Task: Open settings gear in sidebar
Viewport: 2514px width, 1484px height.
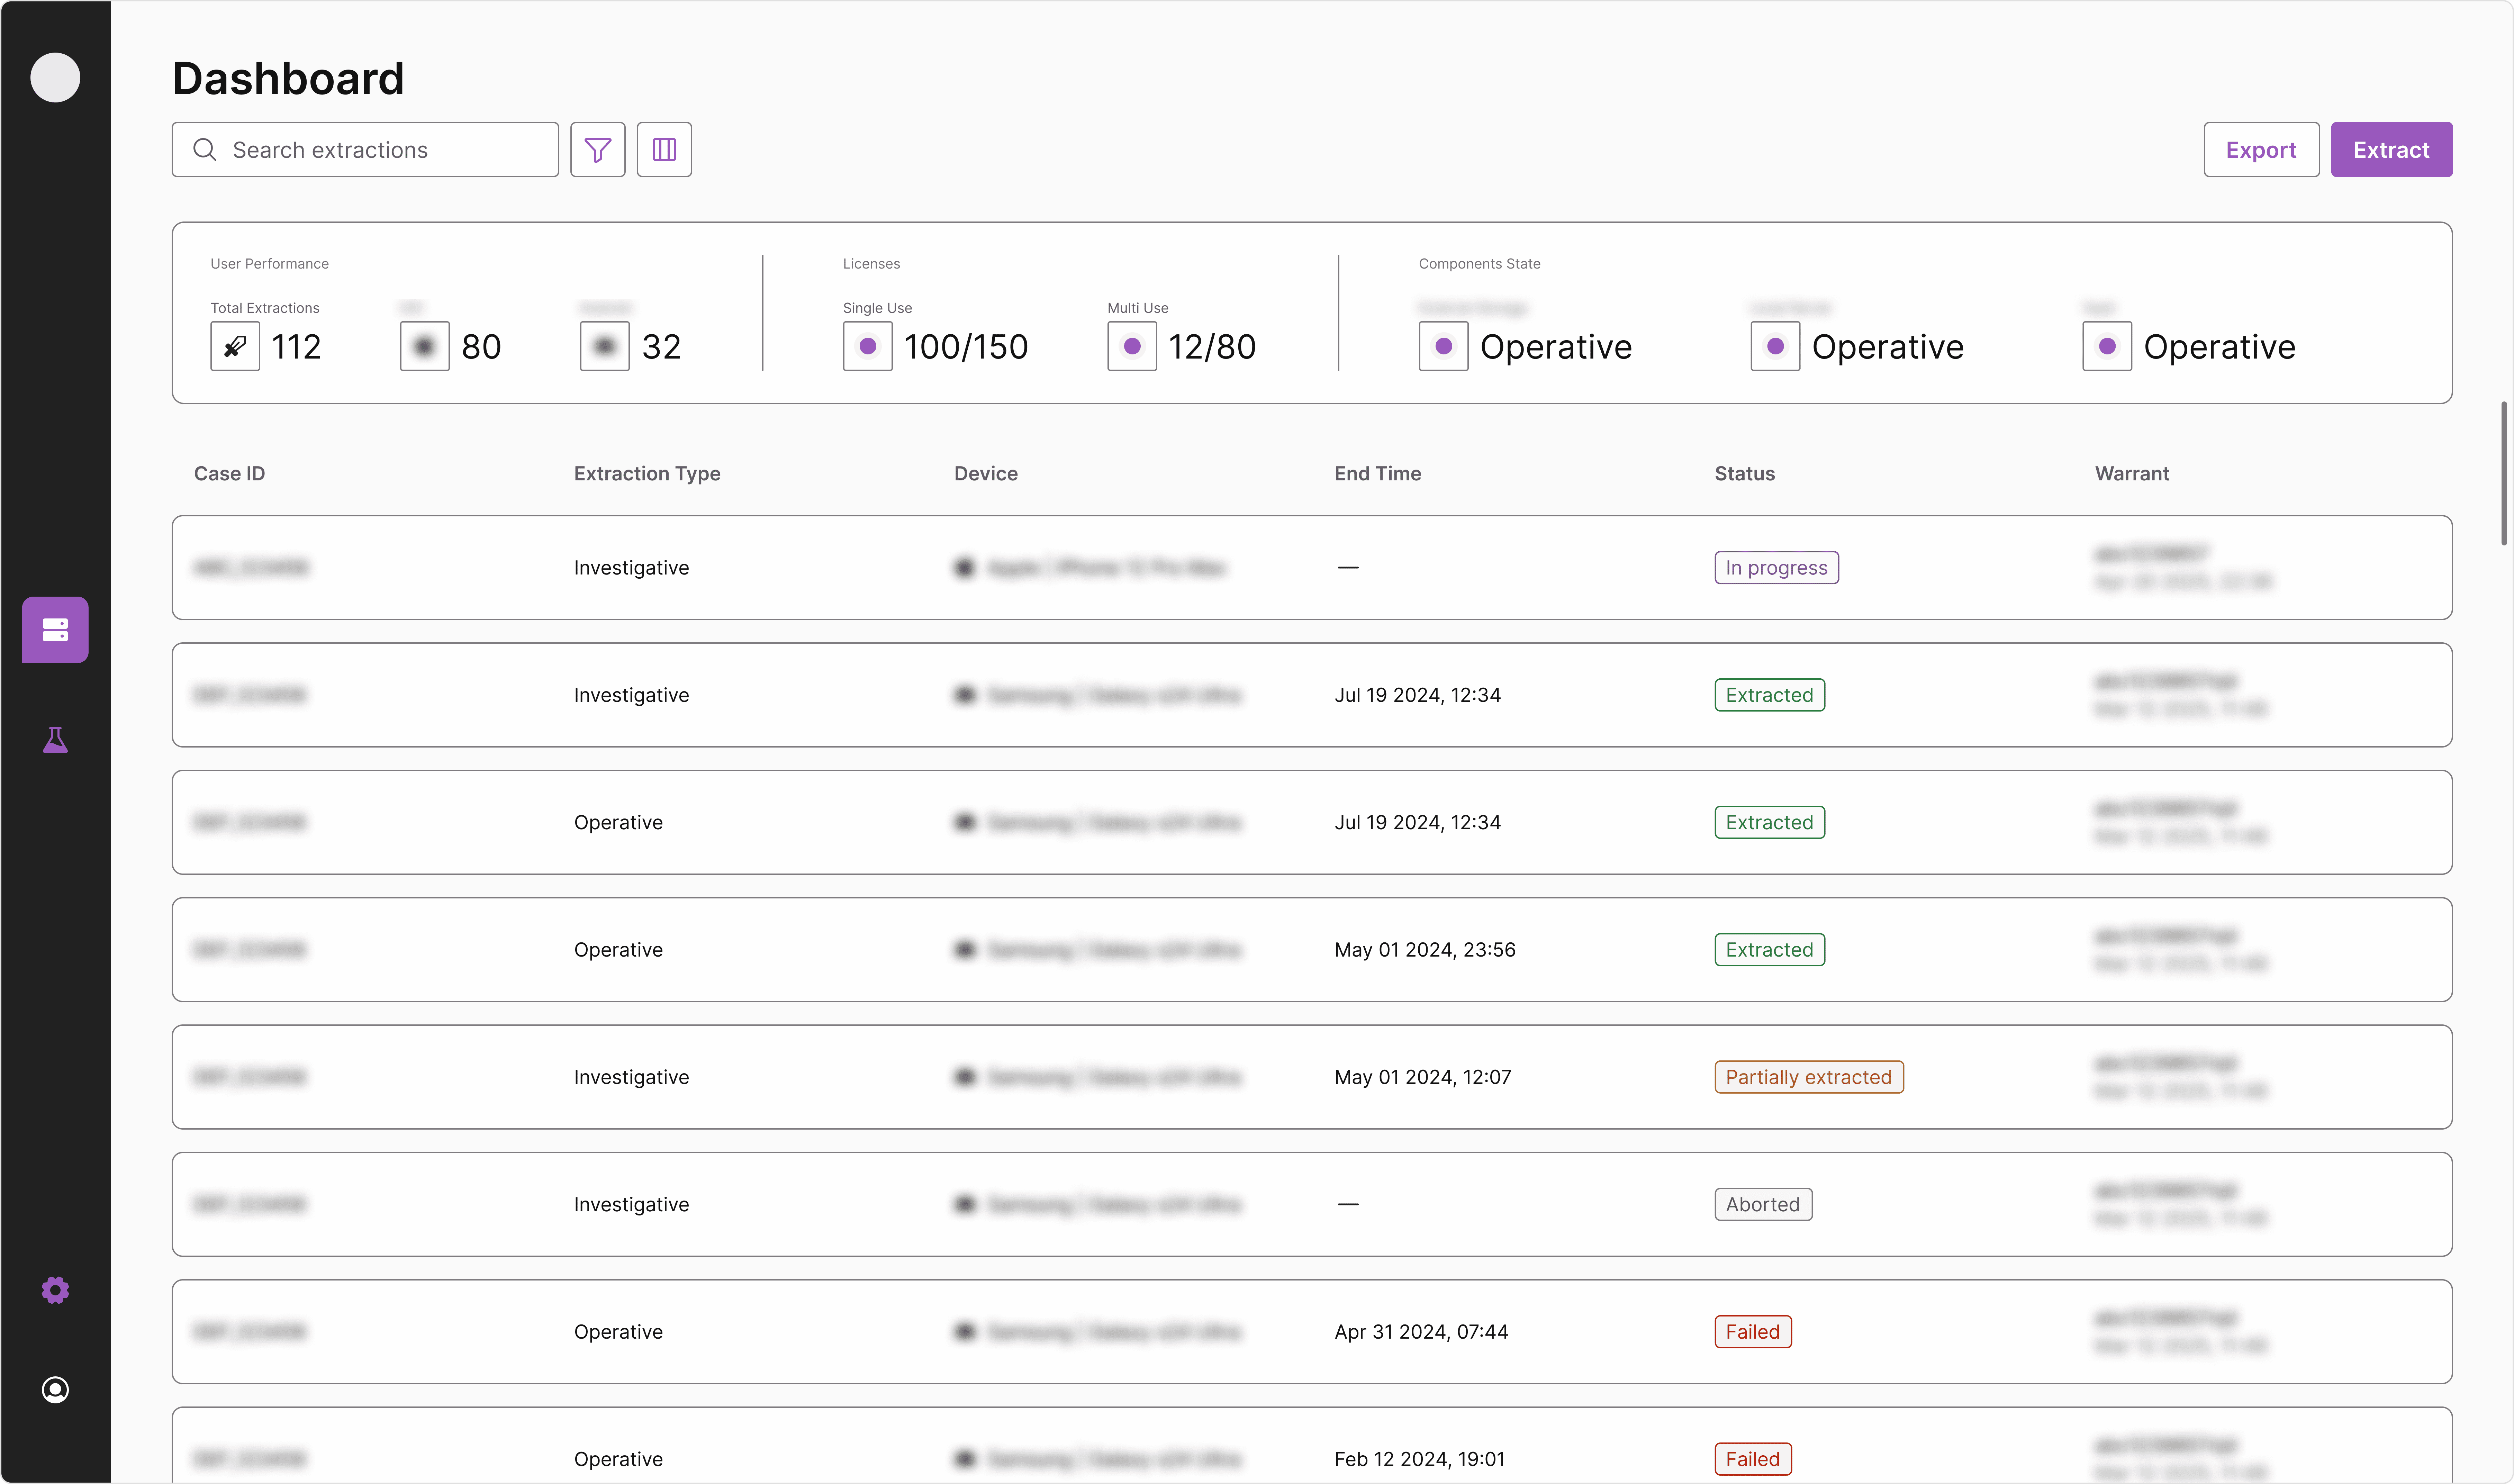Action: click(x=55, y=1290)
